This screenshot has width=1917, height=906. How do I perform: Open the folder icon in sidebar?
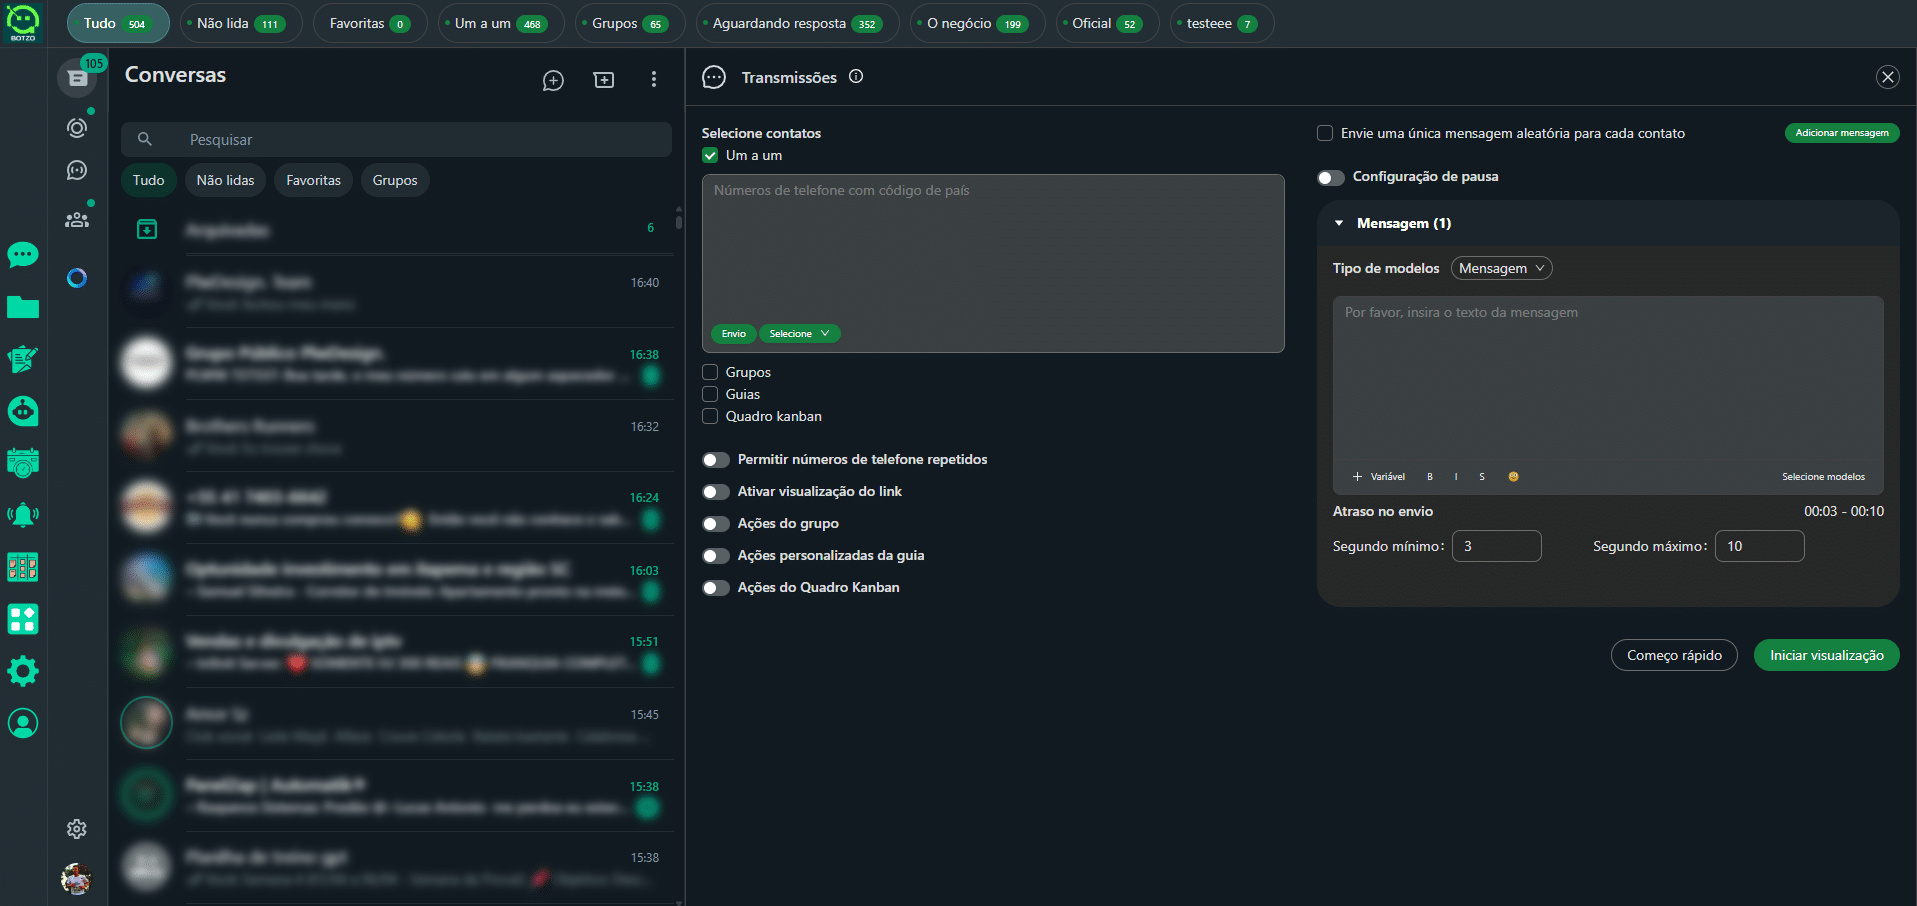[23, 307]
